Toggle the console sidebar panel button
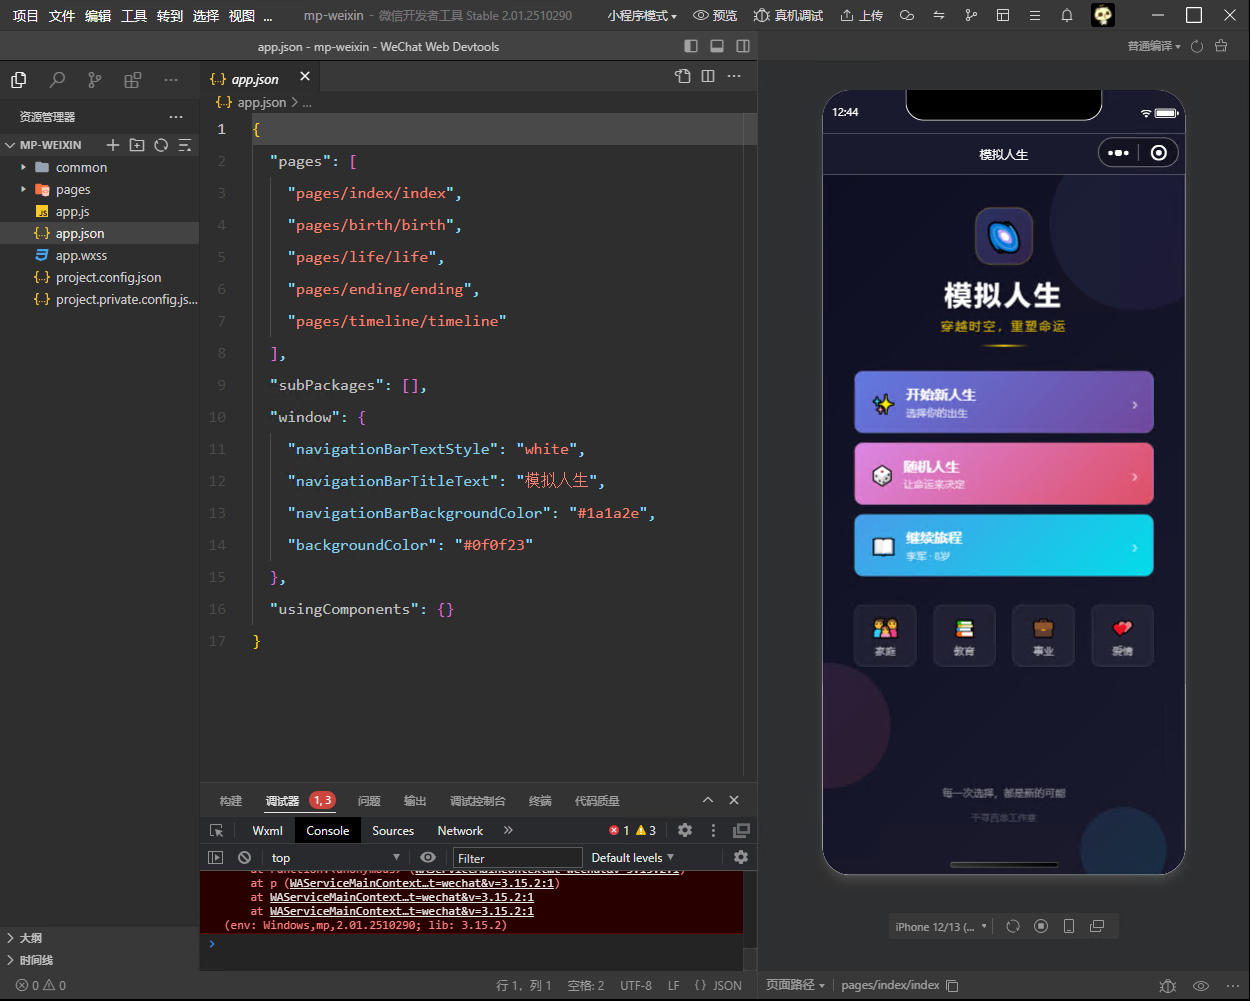 (x=215, y=858)
